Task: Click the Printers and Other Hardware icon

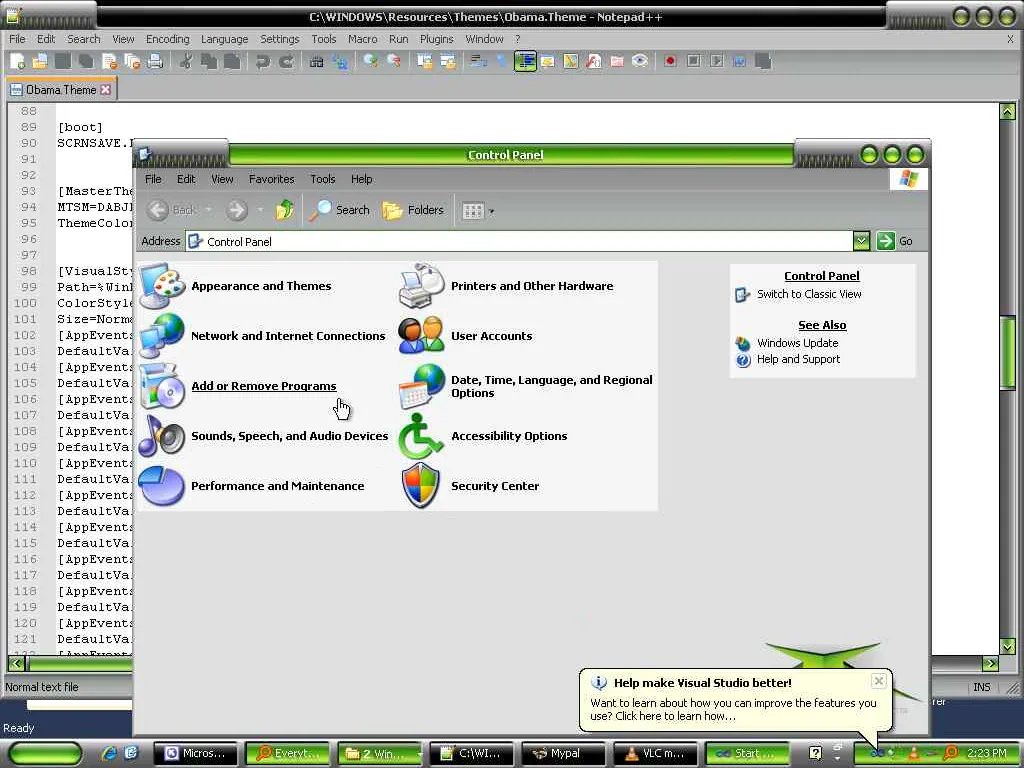Action: (x=422, y=286)
